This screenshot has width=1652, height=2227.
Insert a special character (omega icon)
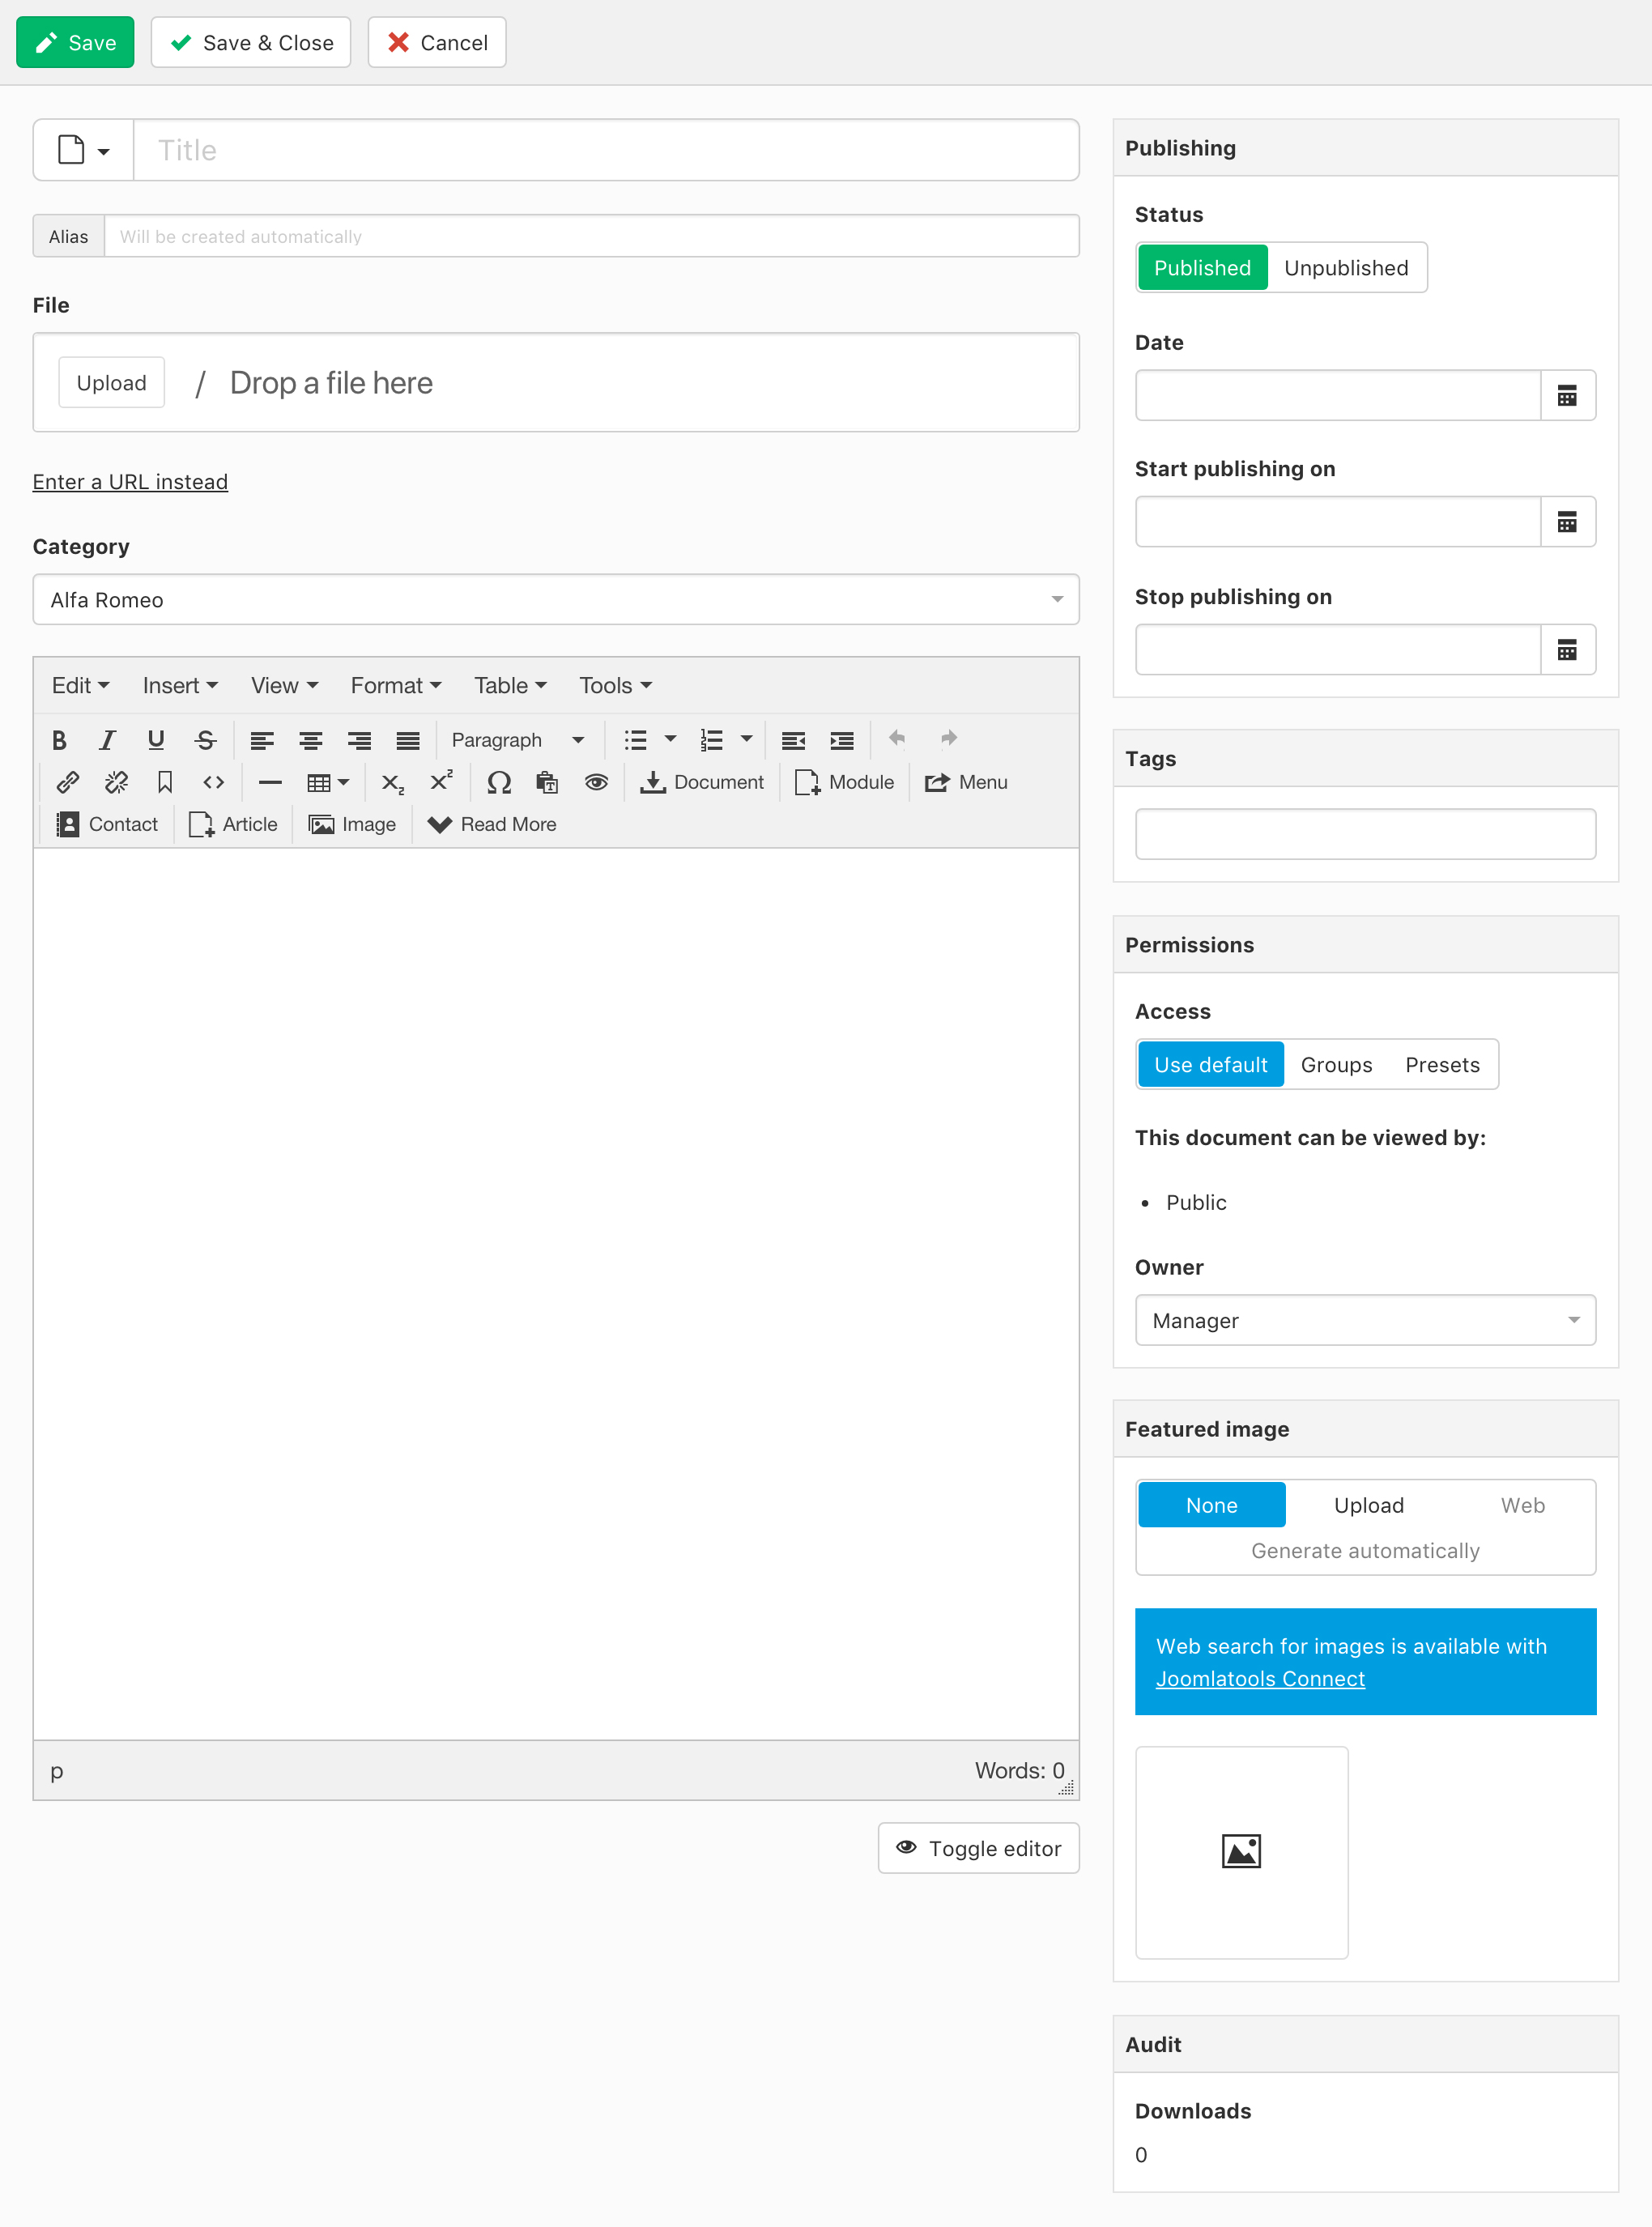498,782
